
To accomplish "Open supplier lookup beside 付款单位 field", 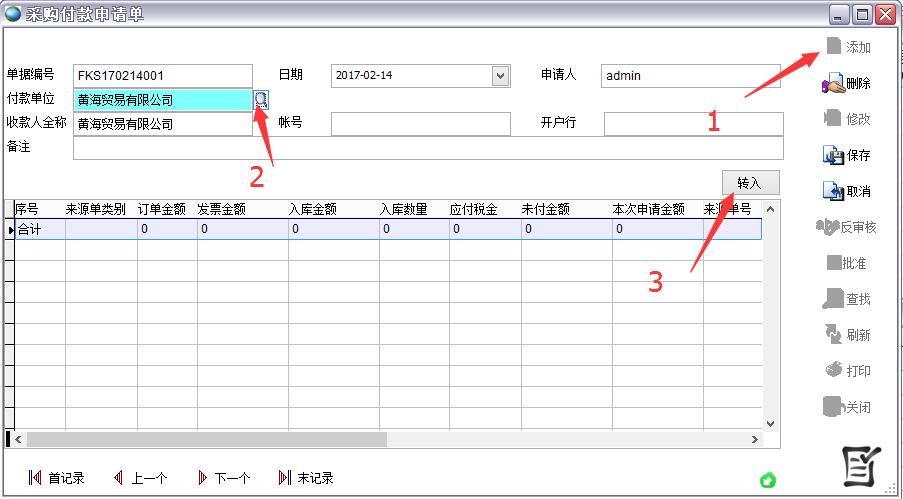I will (261, 99).
